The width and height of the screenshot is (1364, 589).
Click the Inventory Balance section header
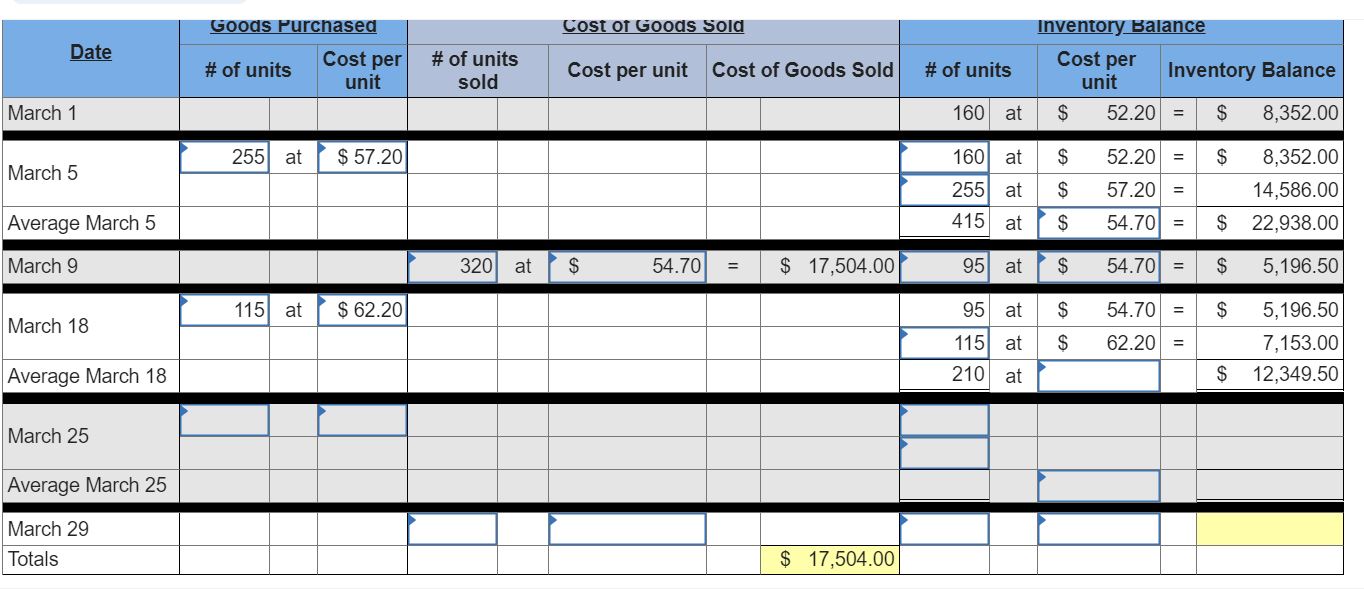pyautogui.click(x=1121, y=27)
